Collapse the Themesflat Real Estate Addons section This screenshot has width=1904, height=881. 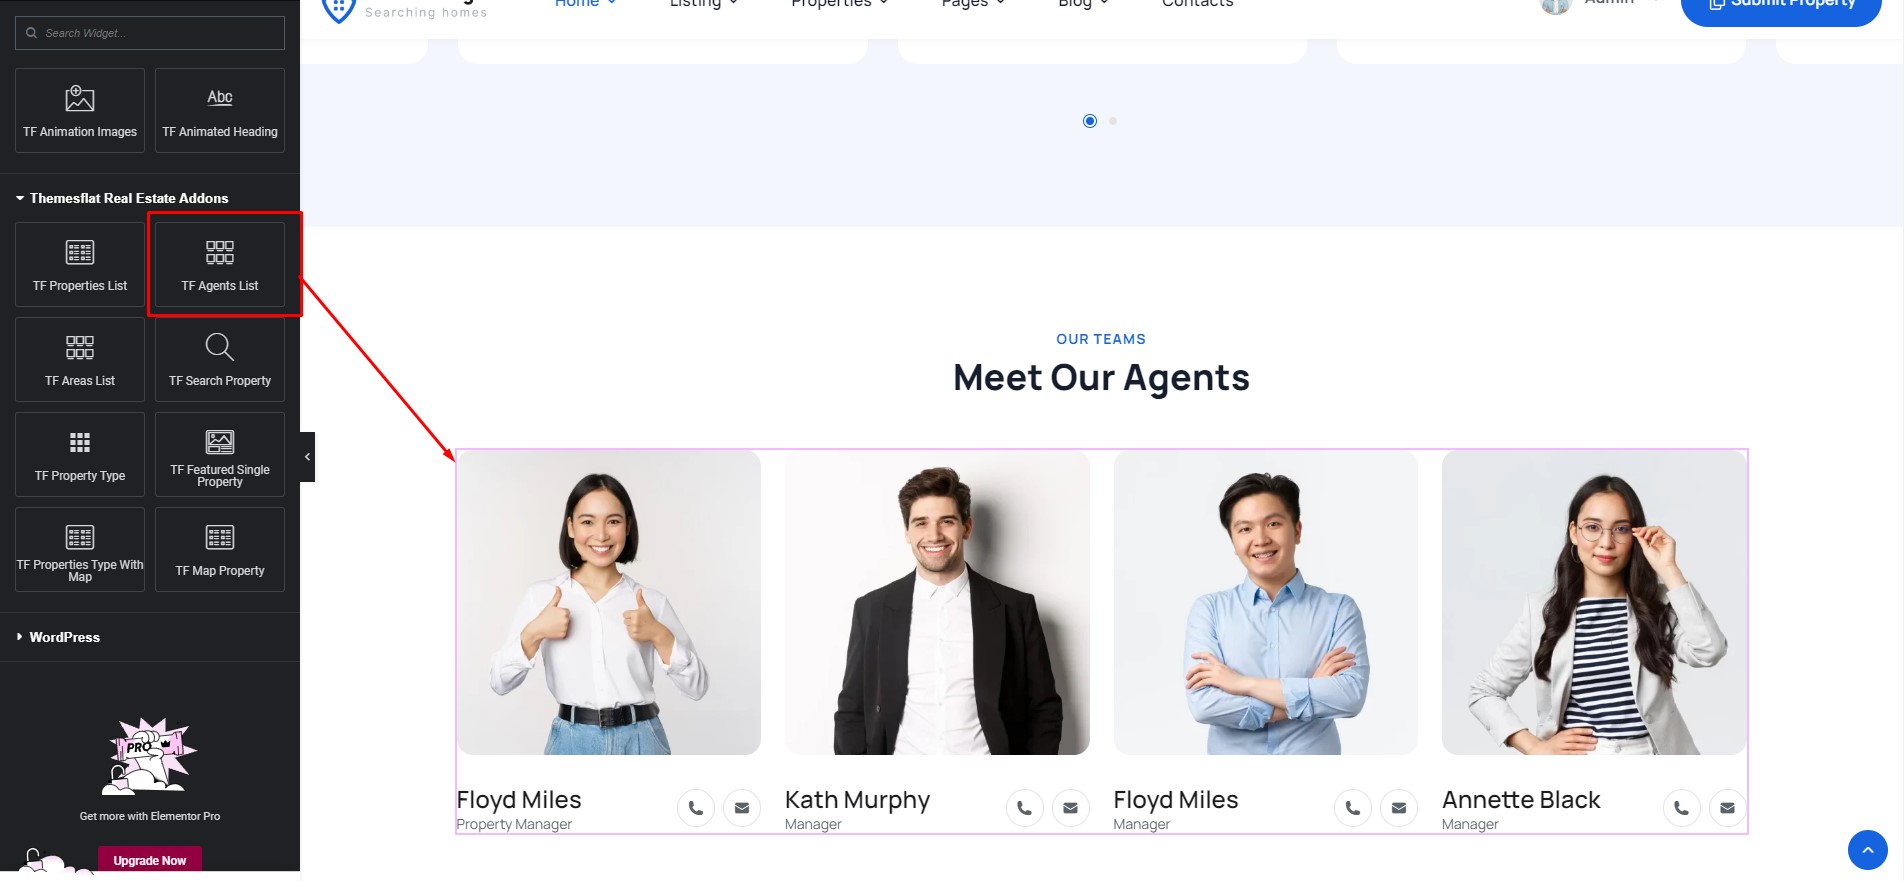122,198
